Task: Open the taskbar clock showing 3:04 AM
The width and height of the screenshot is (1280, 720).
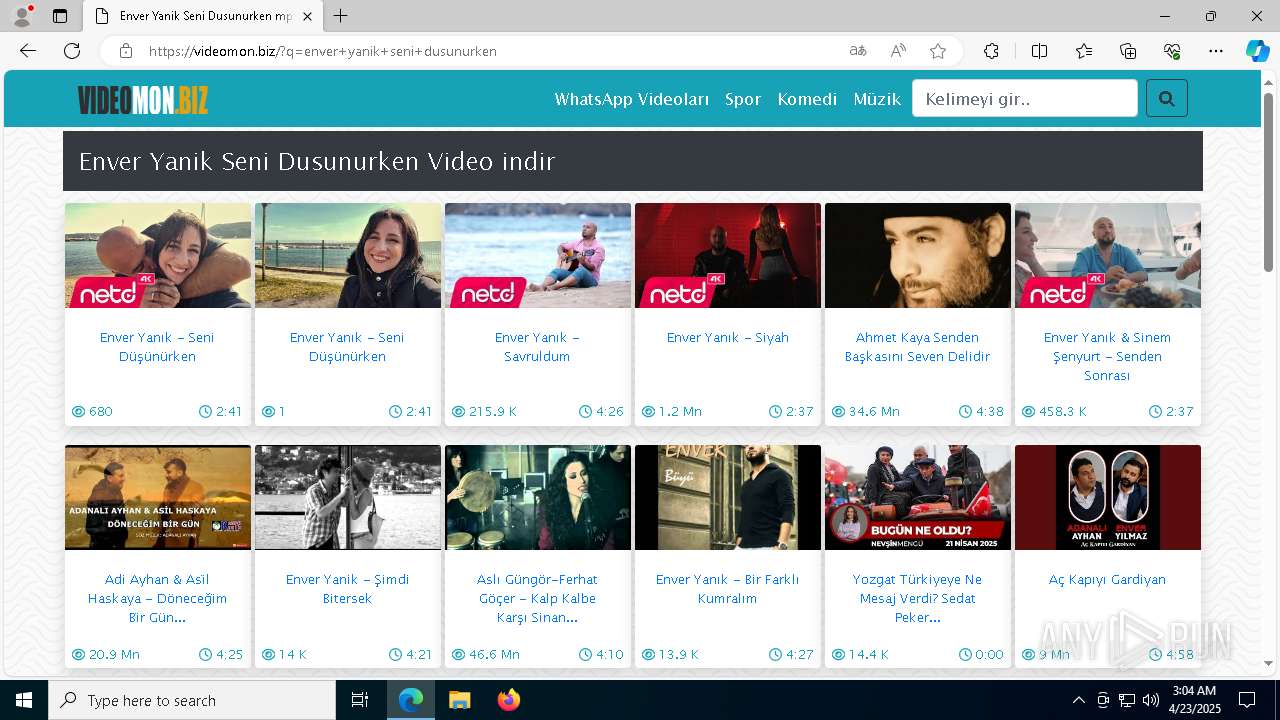Action: tap(1193, 700)
